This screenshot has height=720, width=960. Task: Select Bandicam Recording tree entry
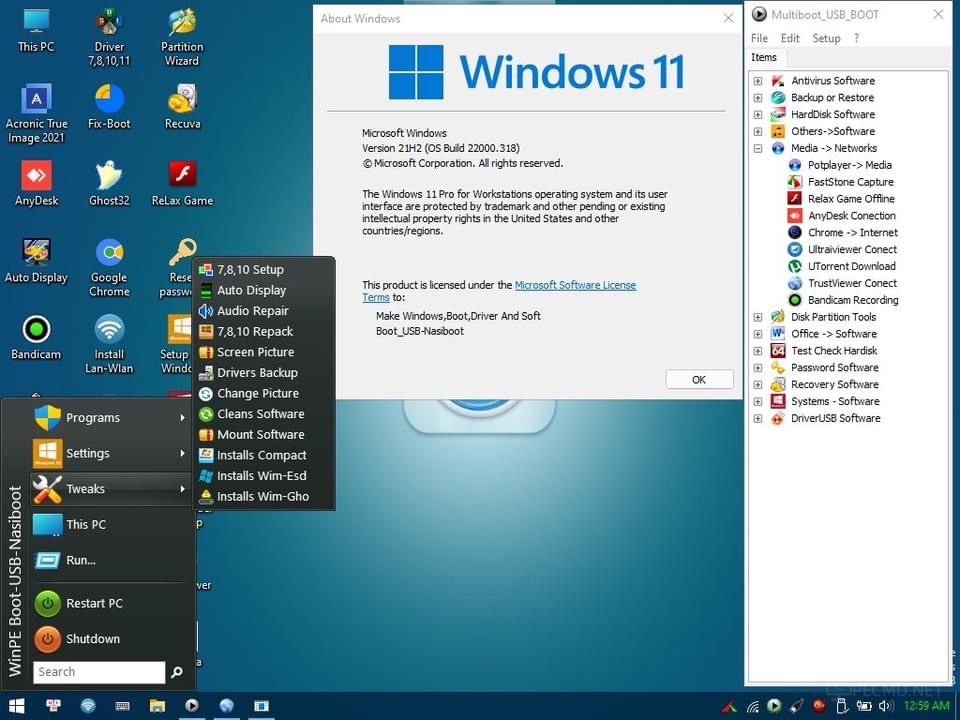click(853, 300)
